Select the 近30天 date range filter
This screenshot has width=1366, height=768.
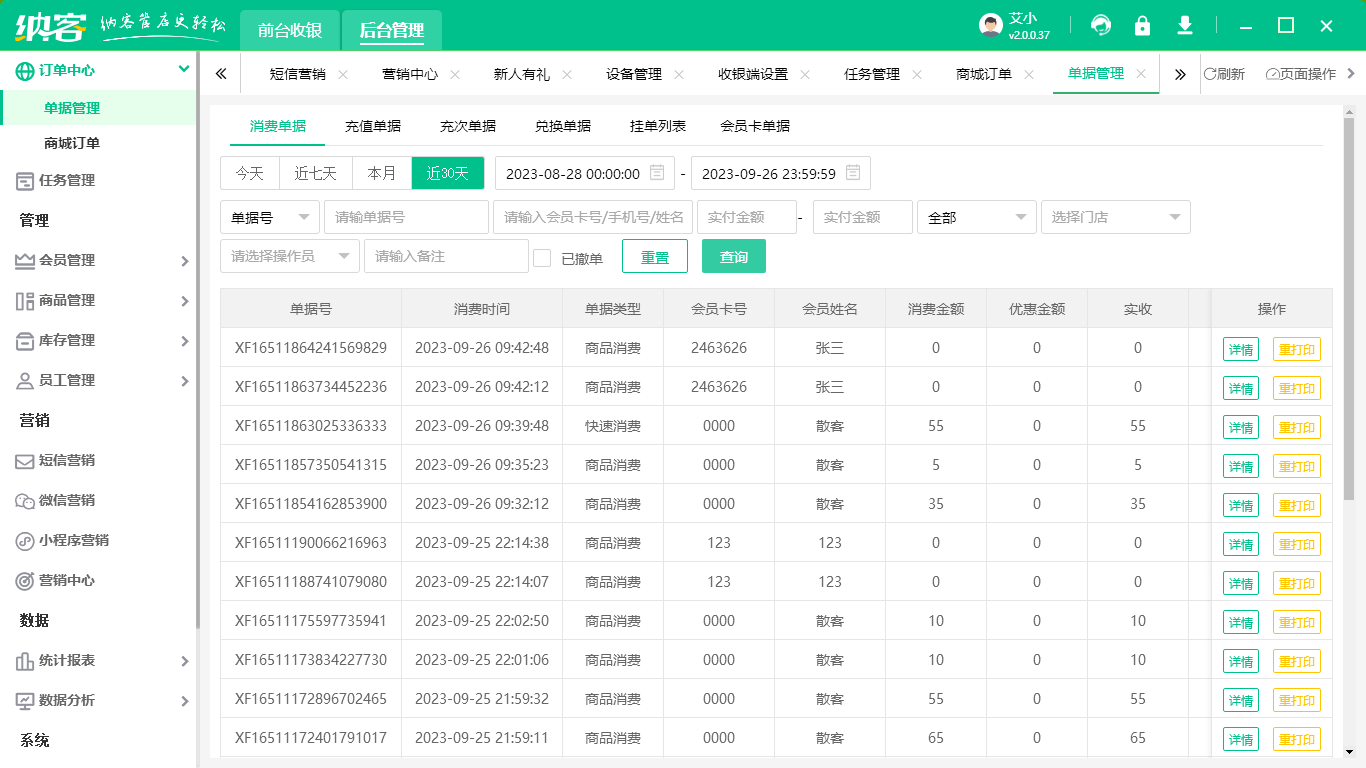[449, 172]
